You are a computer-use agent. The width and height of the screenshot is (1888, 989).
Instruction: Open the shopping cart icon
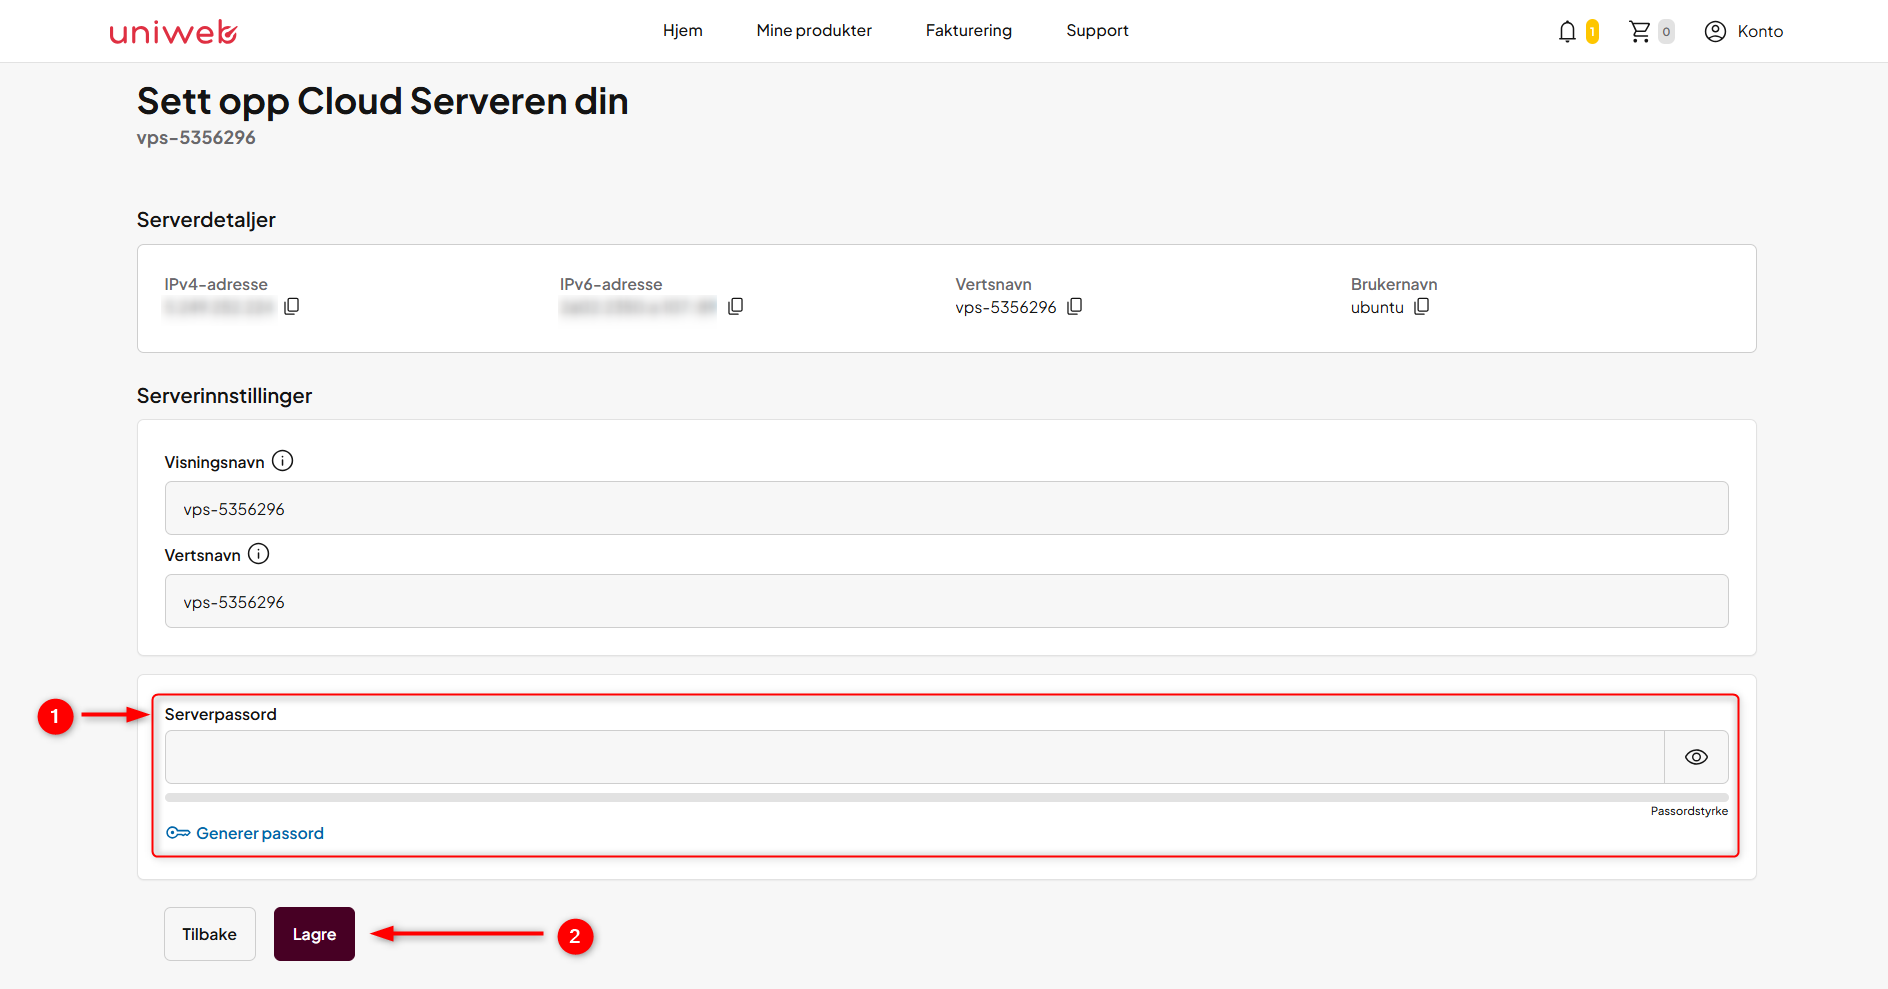[x=1640, y=32]
